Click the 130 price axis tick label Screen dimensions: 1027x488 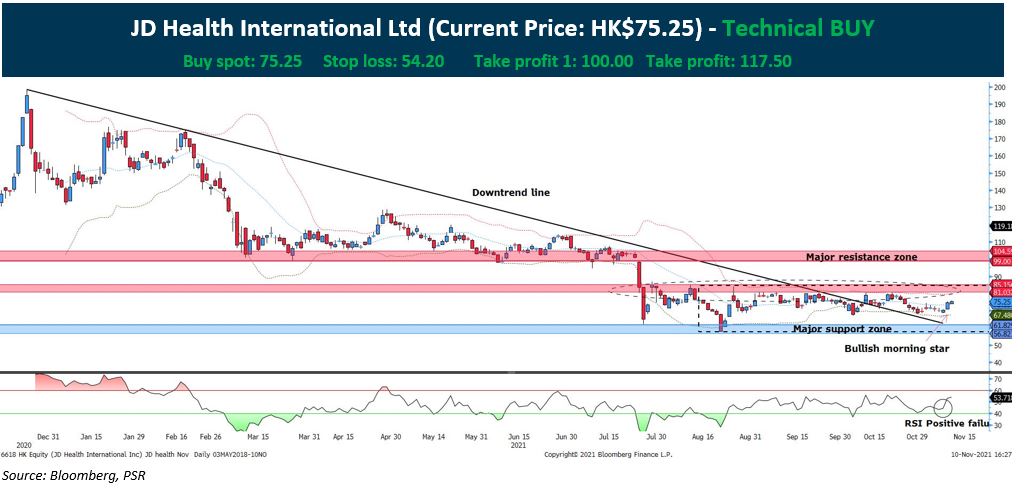[999, 208]
